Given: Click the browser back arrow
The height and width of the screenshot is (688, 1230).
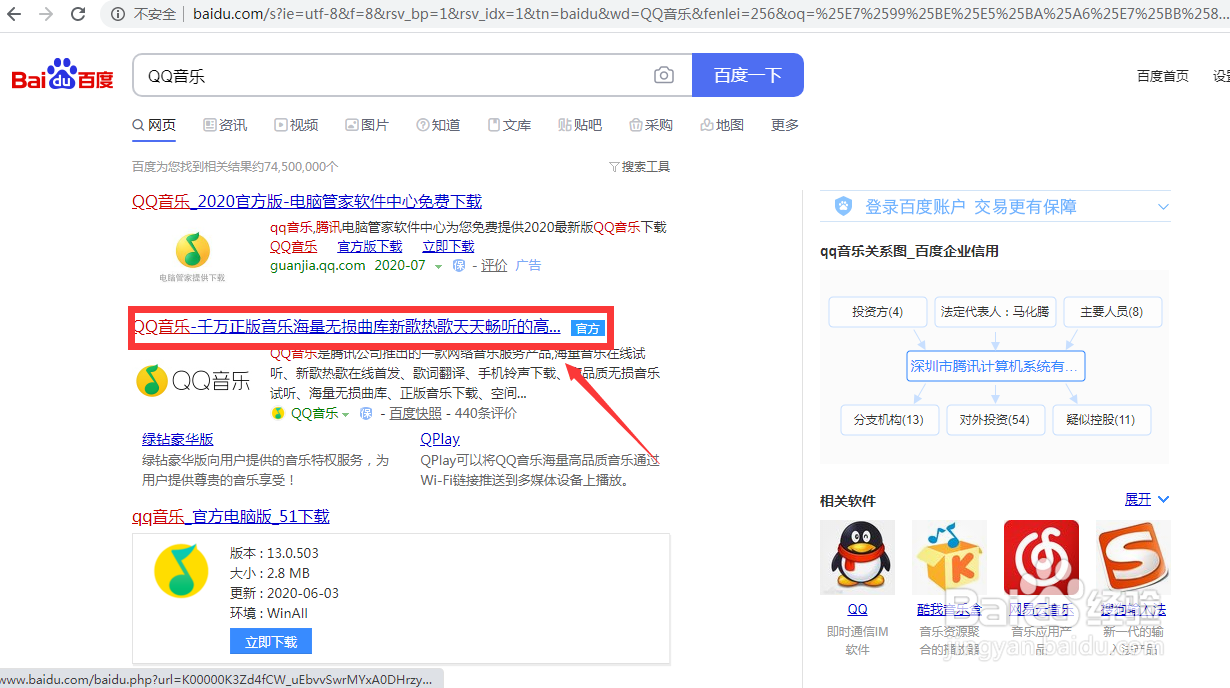Looking at the screenshot, I should (x=16, y=15).
